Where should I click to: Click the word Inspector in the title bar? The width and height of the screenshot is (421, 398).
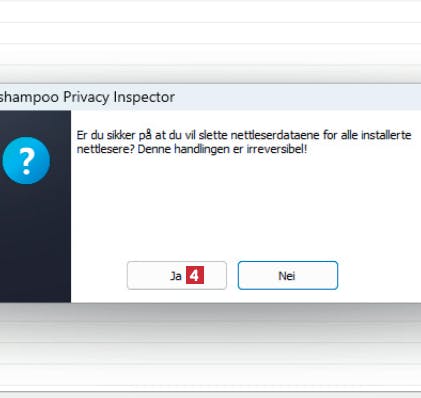click(144, 97)
